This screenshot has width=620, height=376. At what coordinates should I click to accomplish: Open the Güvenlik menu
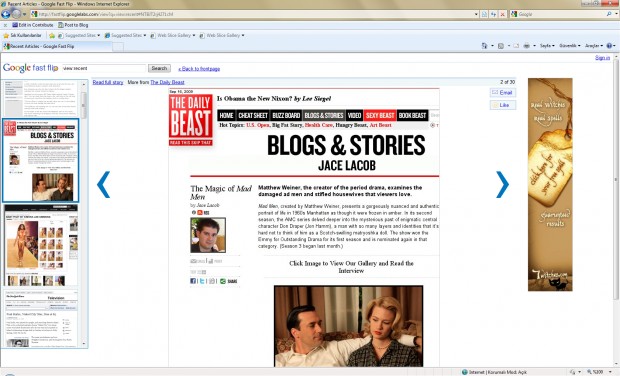[569, 46]
